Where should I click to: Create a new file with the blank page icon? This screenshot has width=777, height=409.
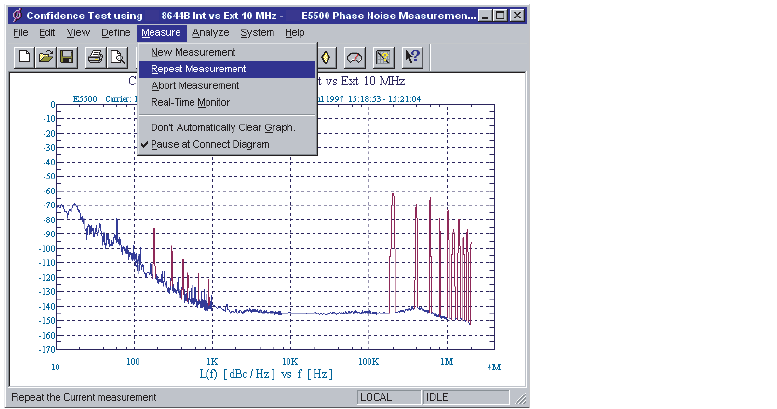coord(24,58)
